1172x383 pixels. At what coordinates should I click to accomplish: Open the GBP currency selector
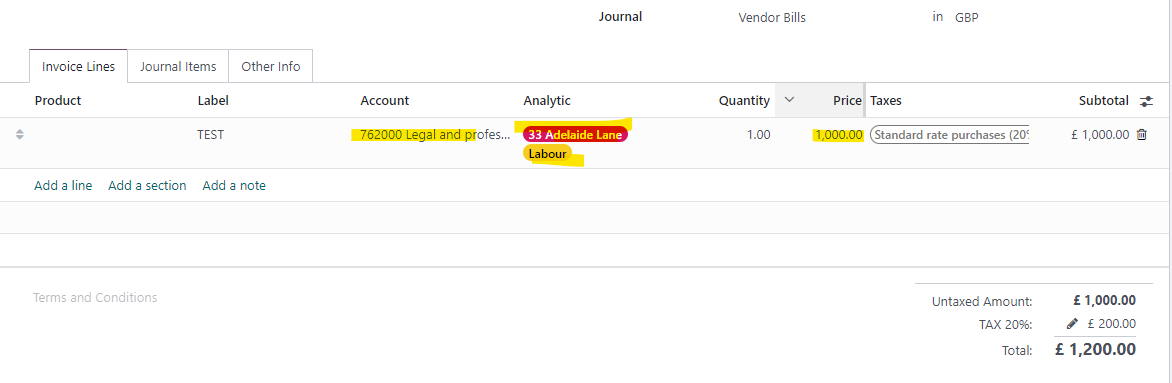[x=966, y=18]
